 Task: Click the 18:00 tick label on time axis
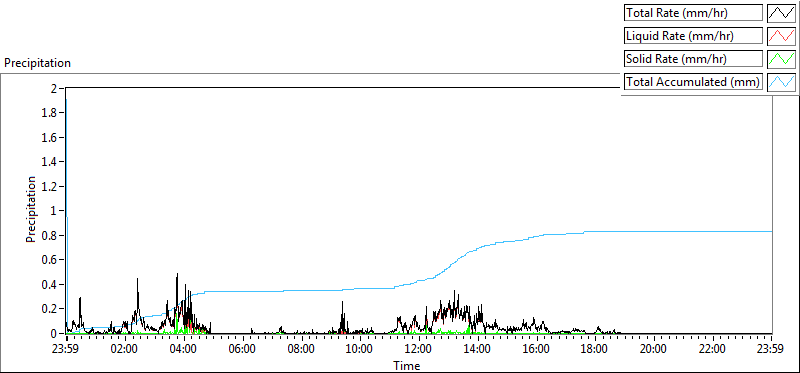(x=594, y=350)
